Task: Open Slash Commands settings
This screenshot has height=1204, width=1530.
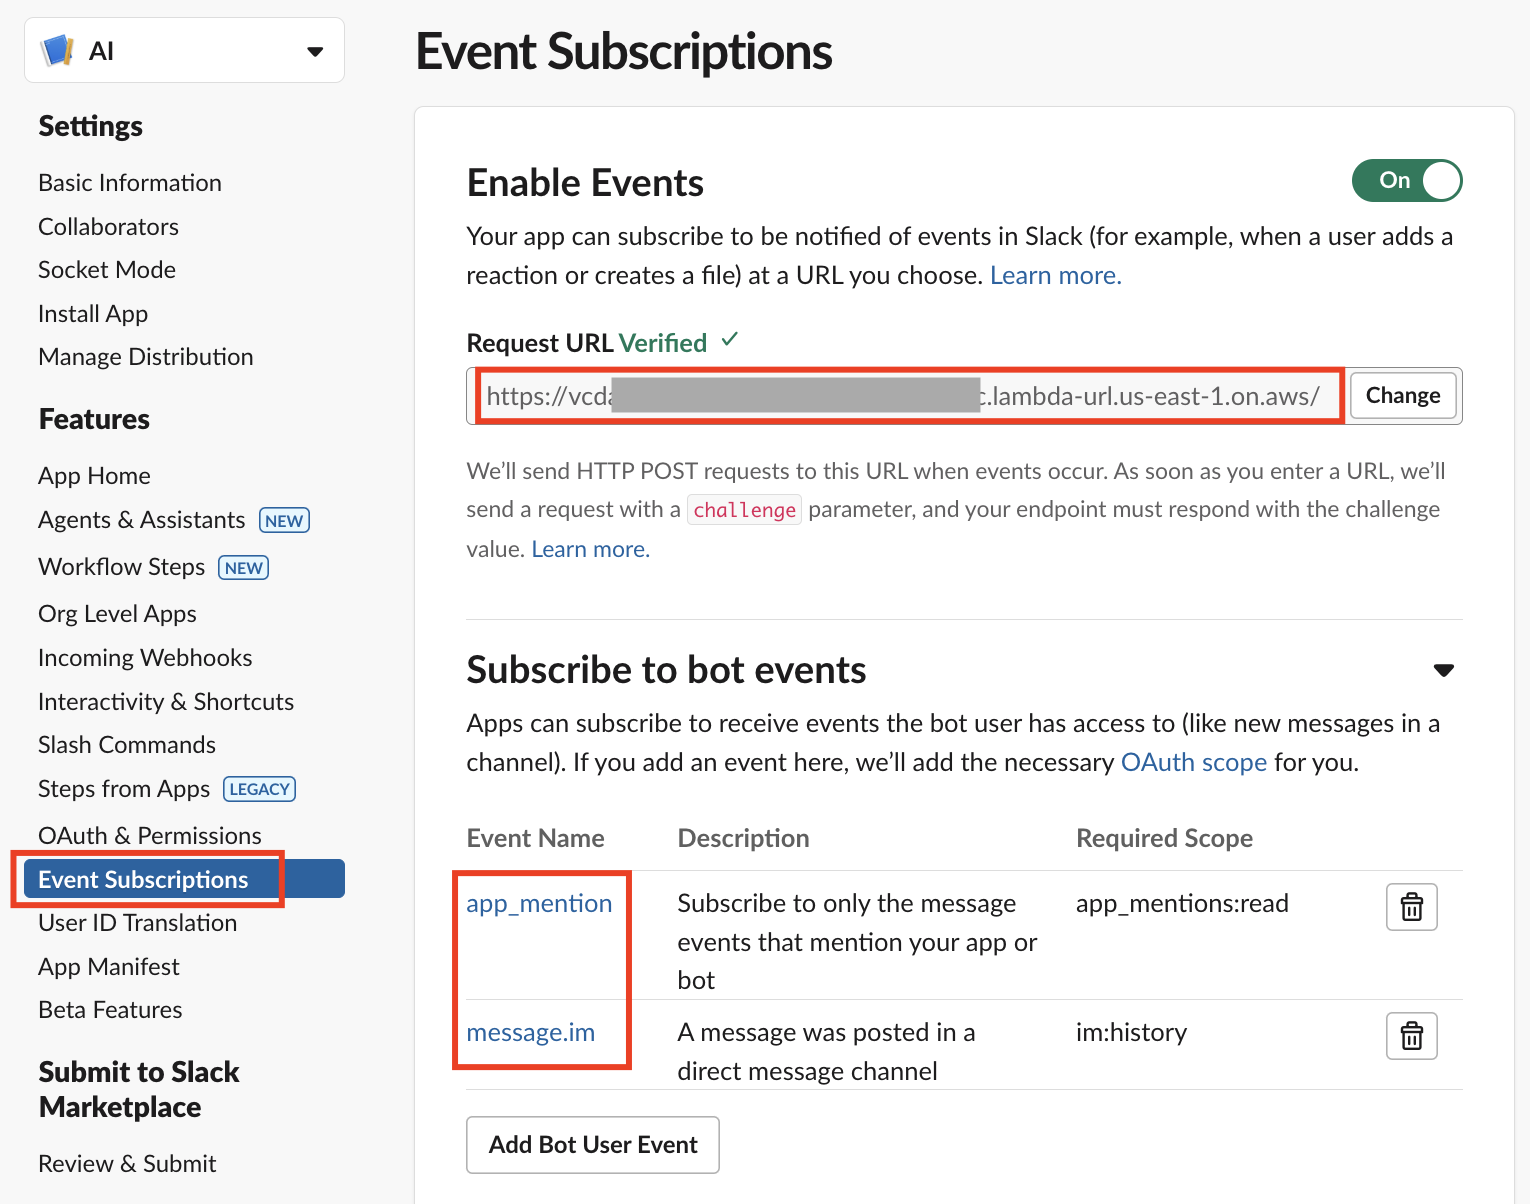Action: 126,744
